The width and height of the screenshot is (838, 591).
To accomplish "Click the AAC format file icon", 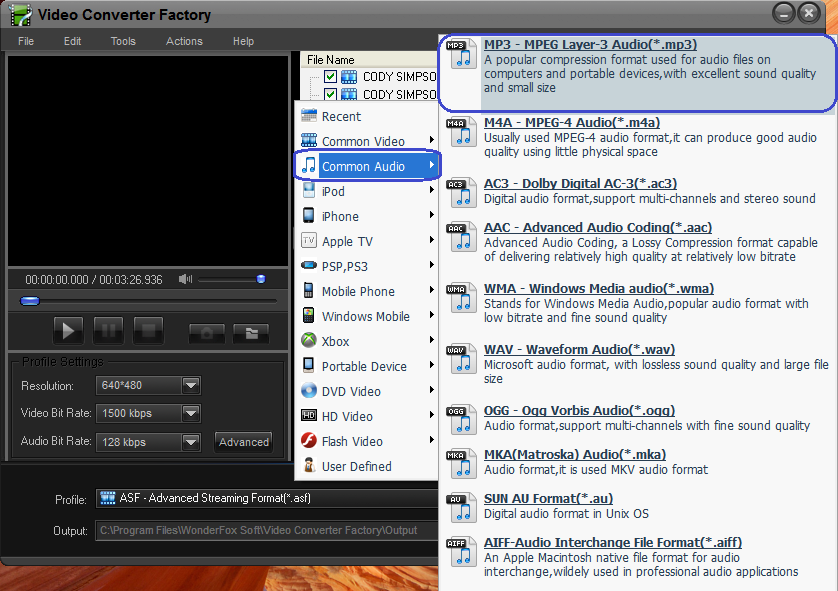I will click(462, 237).
